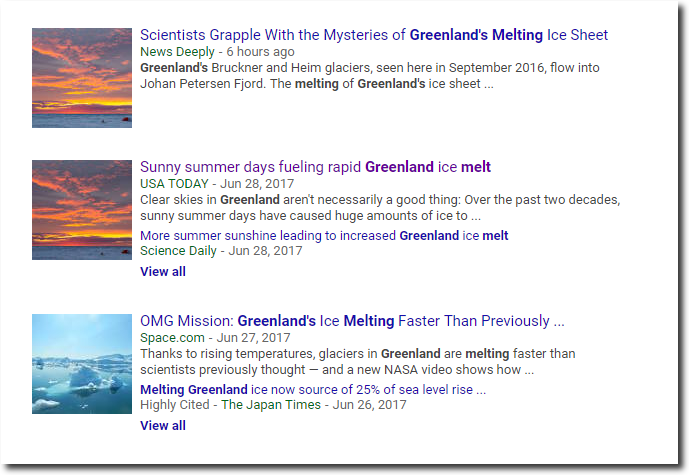Click the 'Thanks to rising temperatures' snippet
The height and width of the screenshot is (475, 689).
point(358,361)
